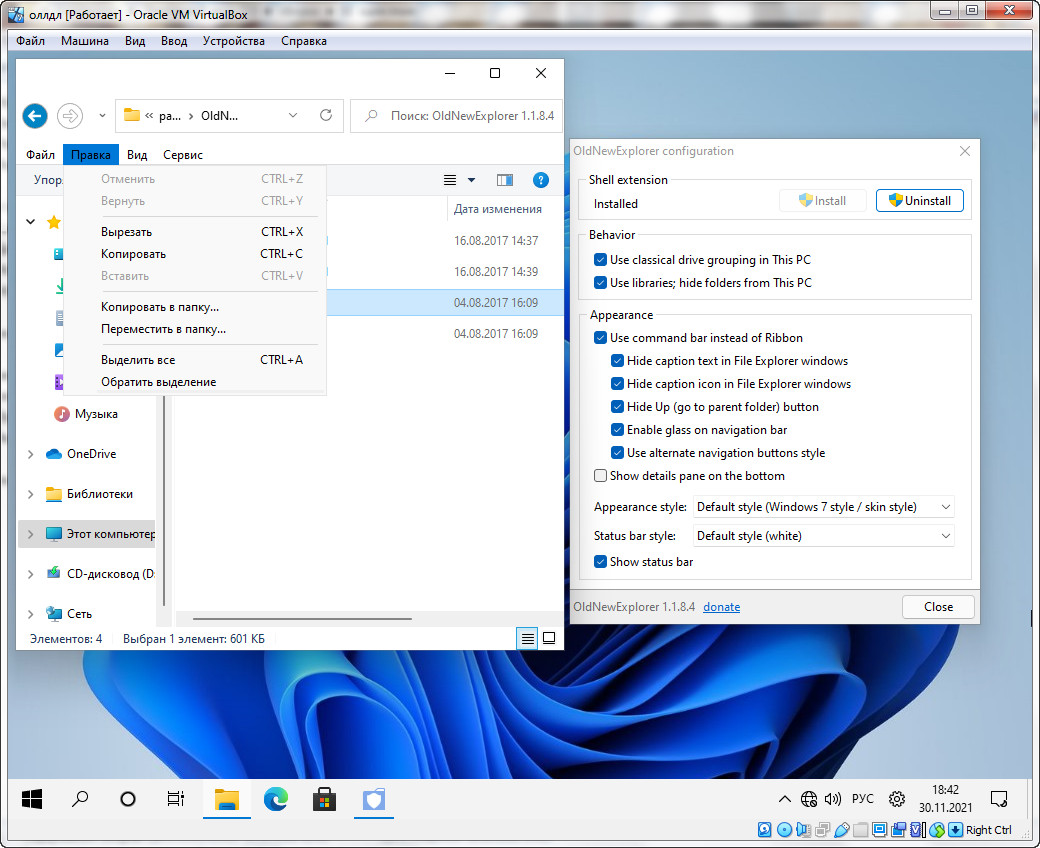This screenshot has width=1040, height=848.
Task: Open the Windows Start menu
Action: (x=32, y=799)
